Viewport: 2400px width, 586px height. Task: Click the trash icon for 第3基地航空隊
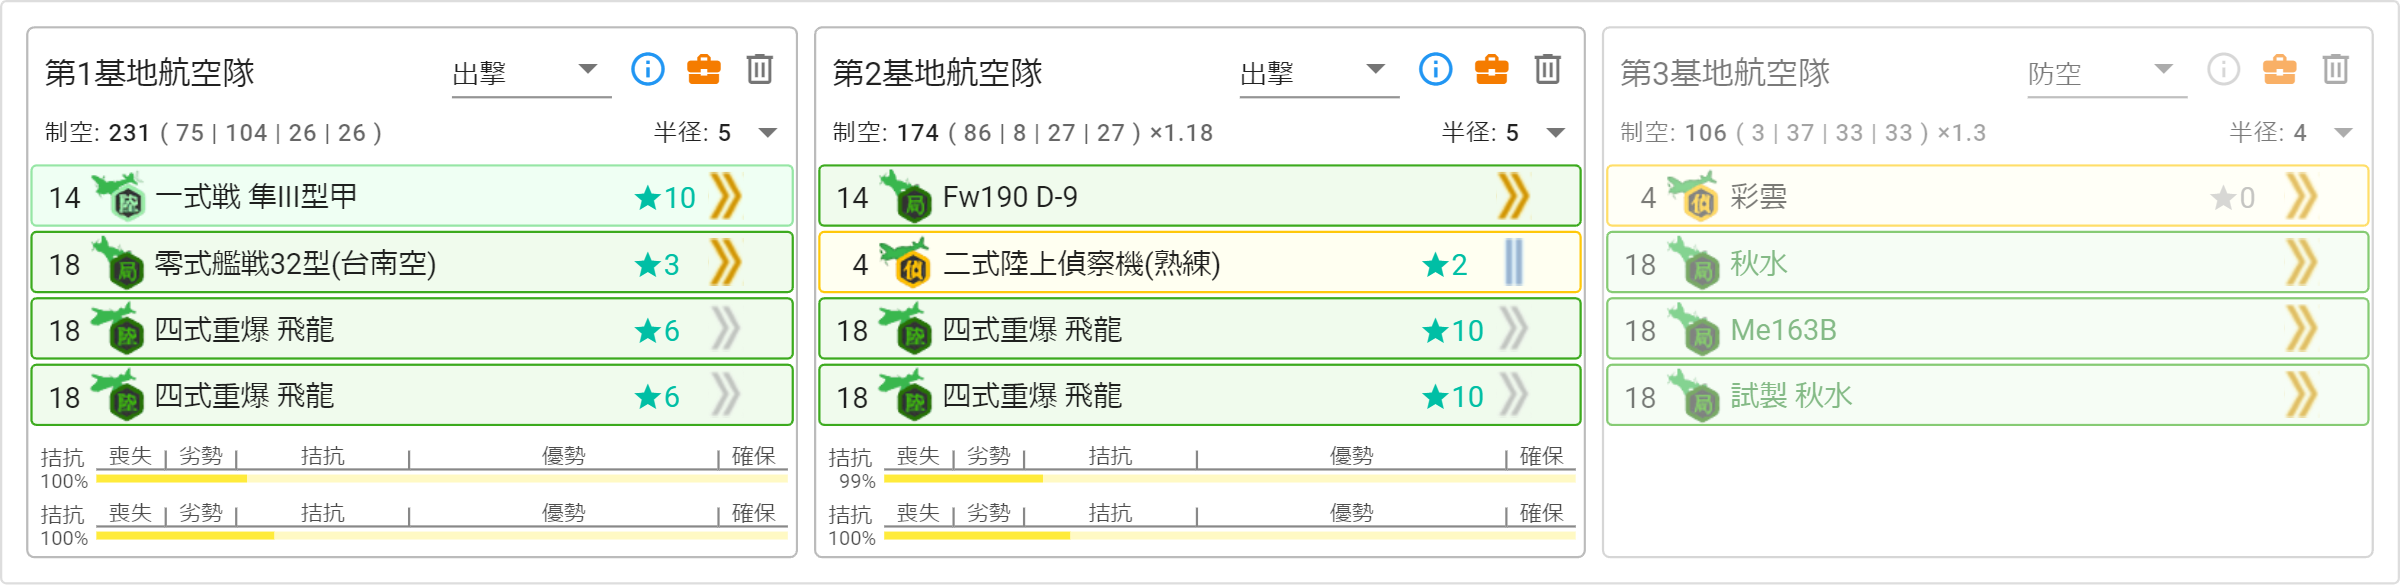tap(2336, 70)
